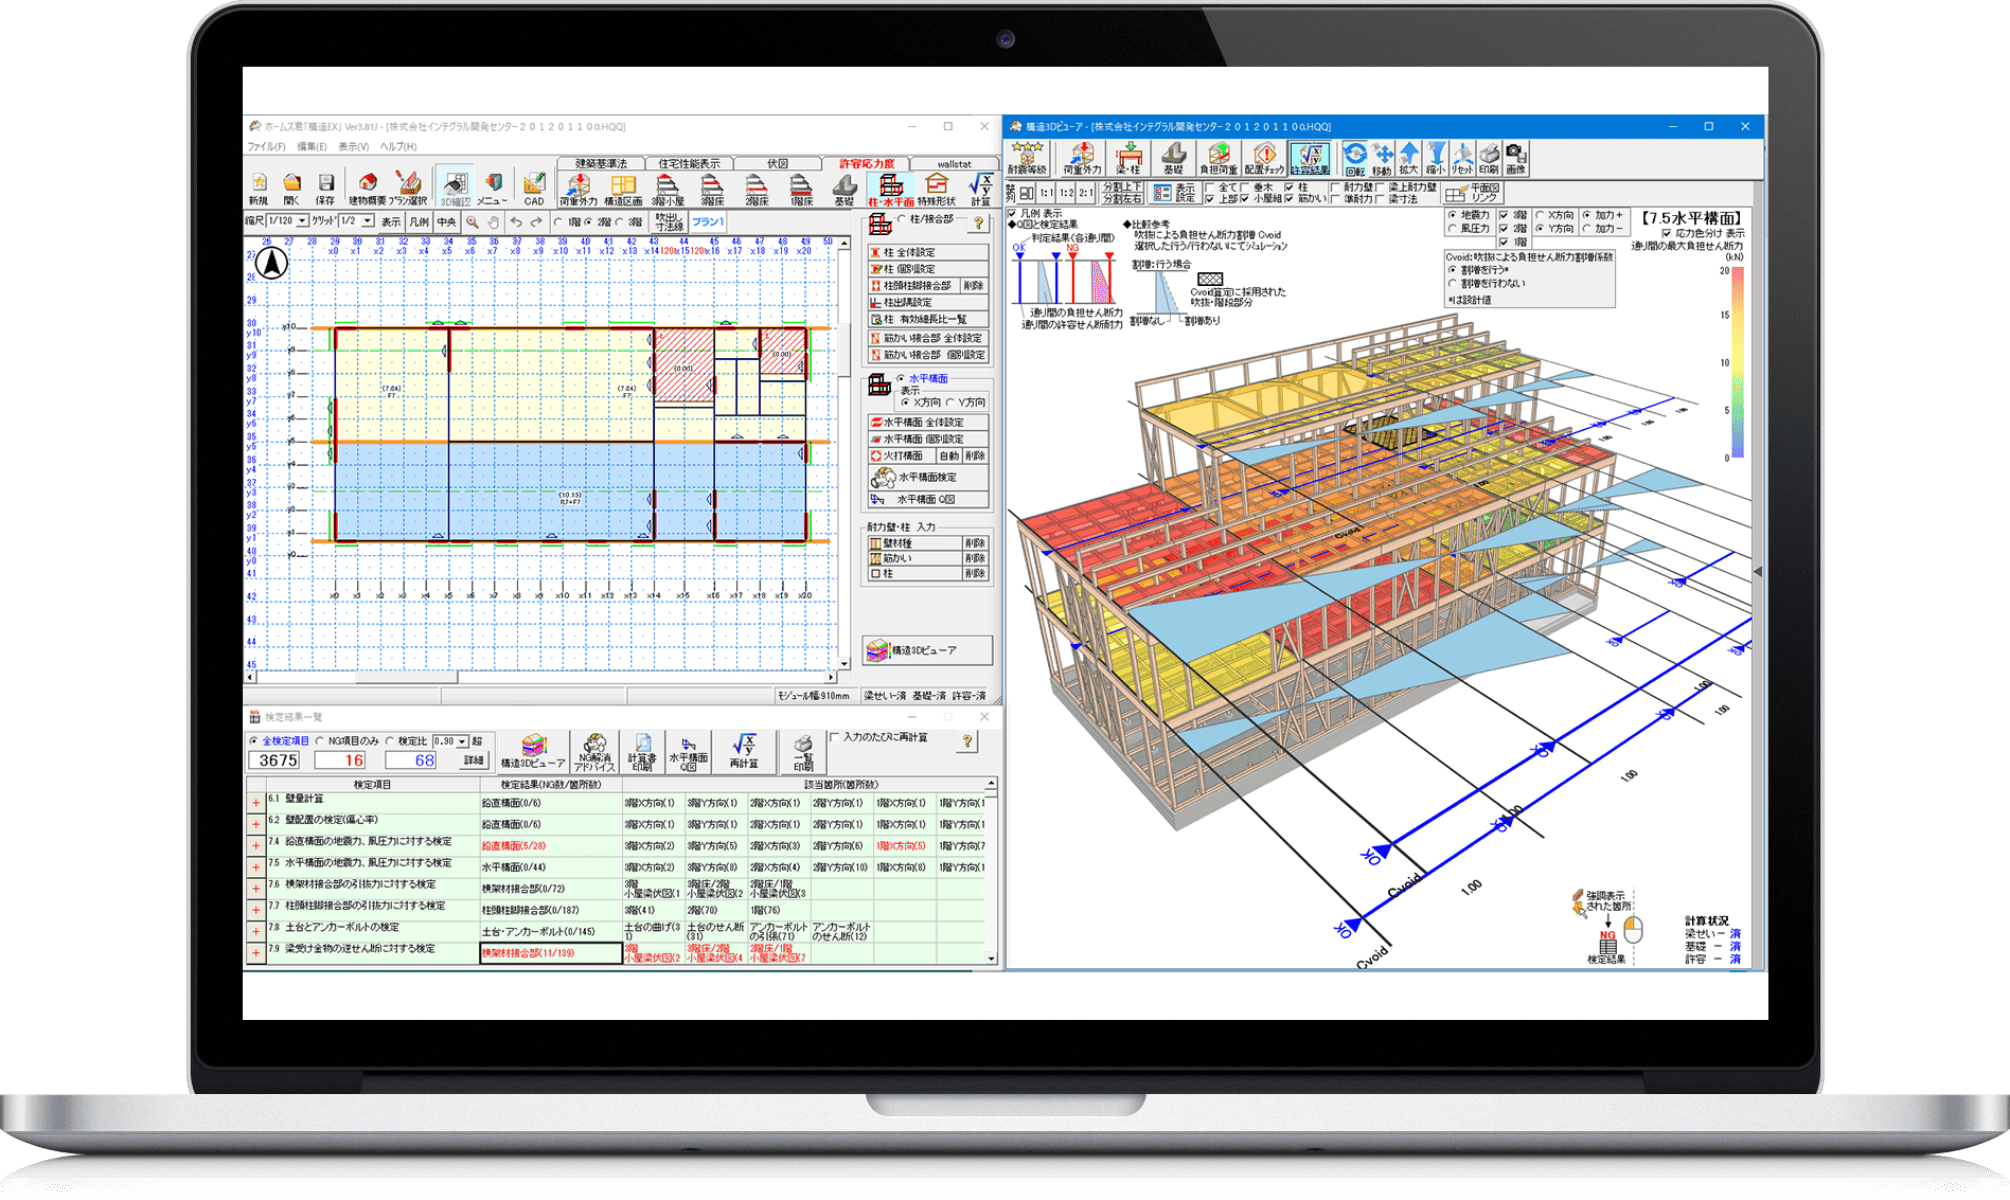The height and width of the screenshot is (1200, 2010).
Task: Toggle the 凡例 表示 checkbox
Action: [x=1012, y=213]
